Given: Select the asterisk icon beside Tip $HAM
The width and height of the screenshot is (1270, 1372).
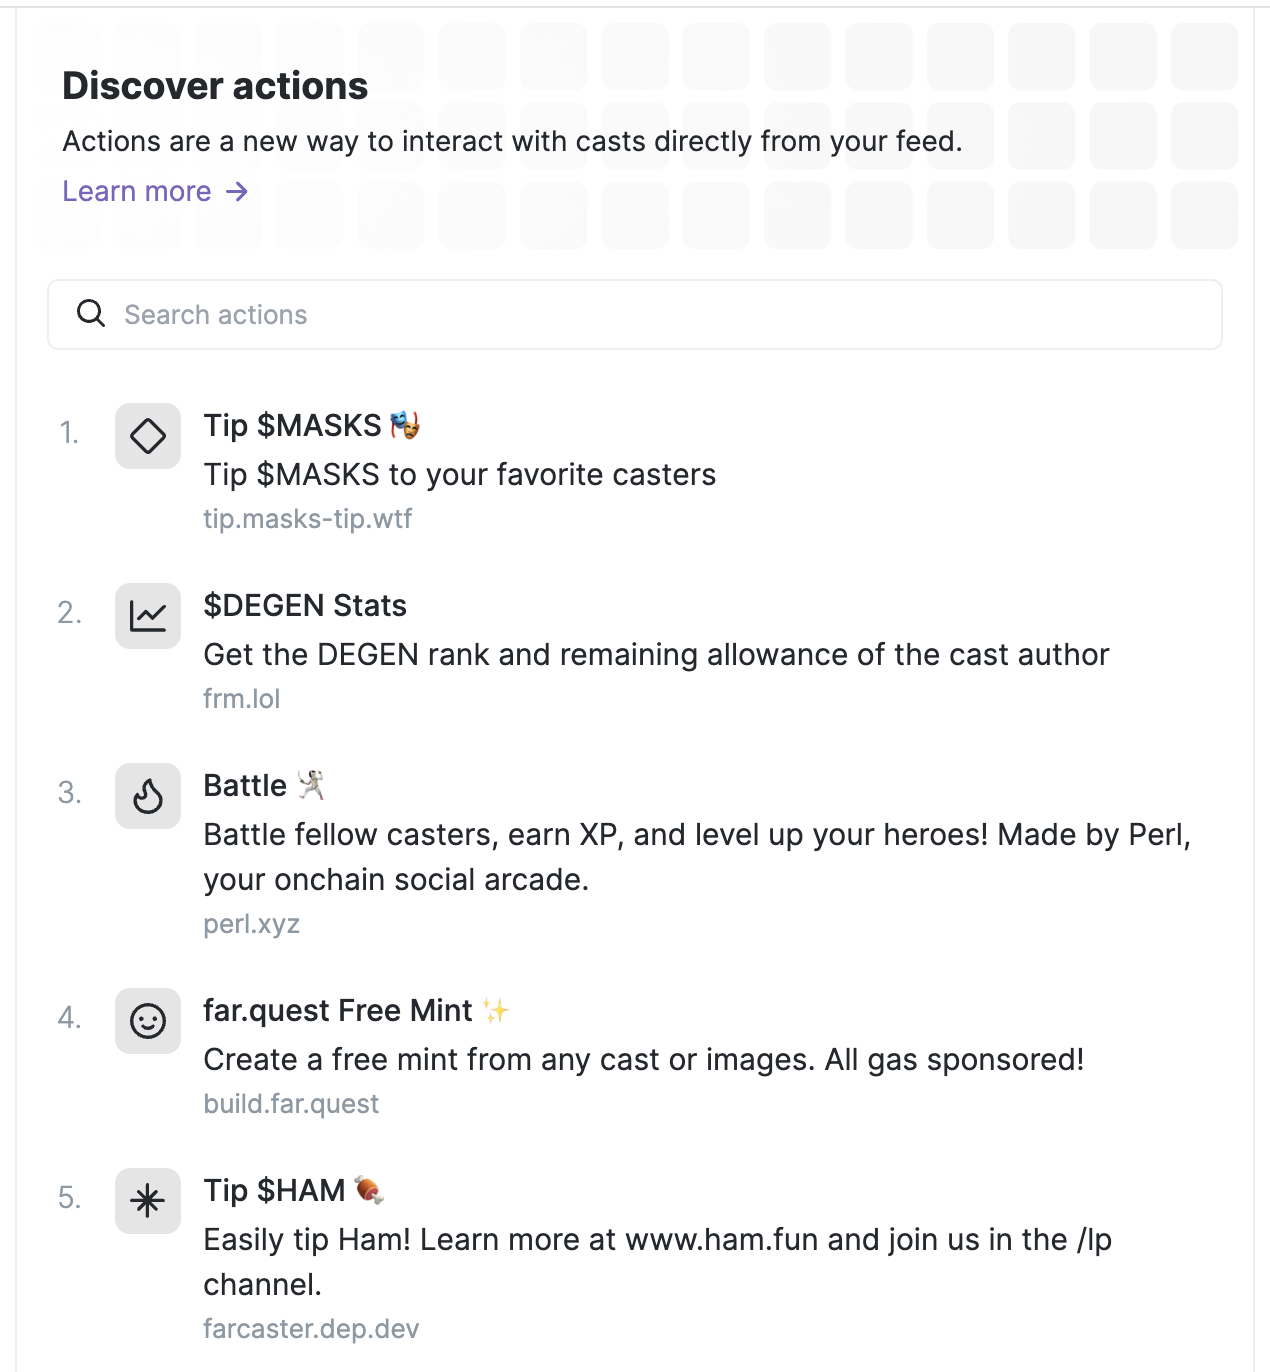Looking at the screenshot, I should point(147,1201).
